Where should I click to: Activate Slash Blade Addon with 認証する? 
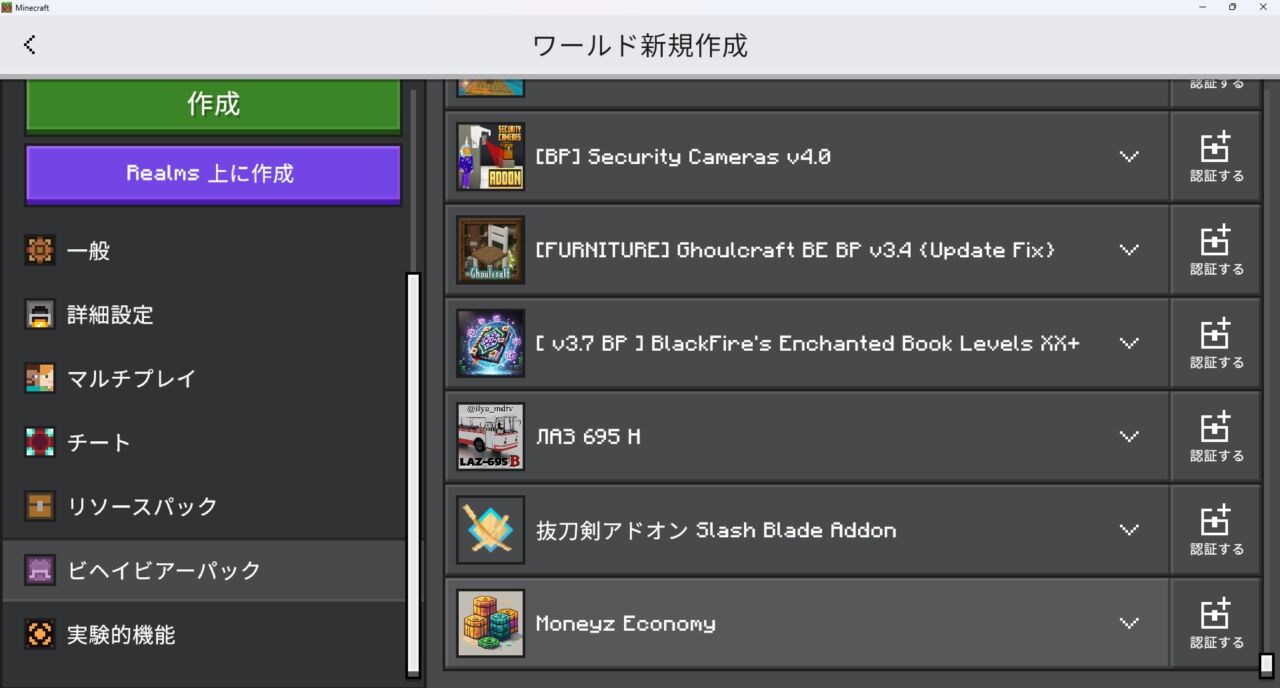1216,530
